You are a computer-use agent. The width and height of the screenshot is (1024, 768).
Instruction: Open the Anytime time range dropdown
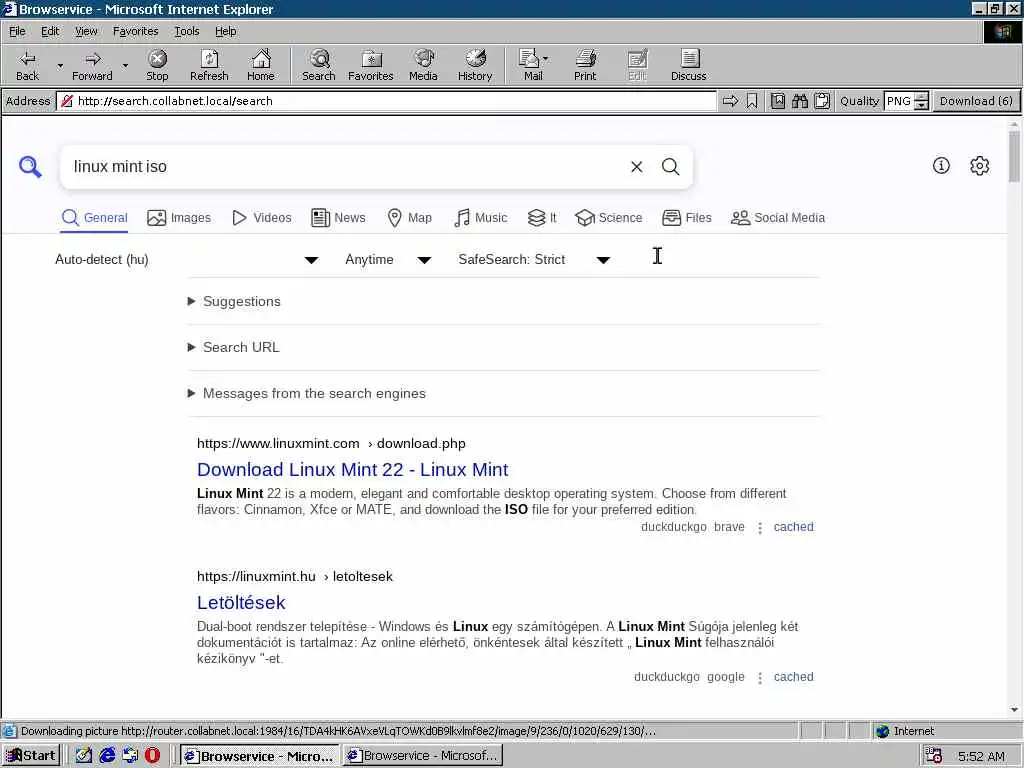pos(388,259)
